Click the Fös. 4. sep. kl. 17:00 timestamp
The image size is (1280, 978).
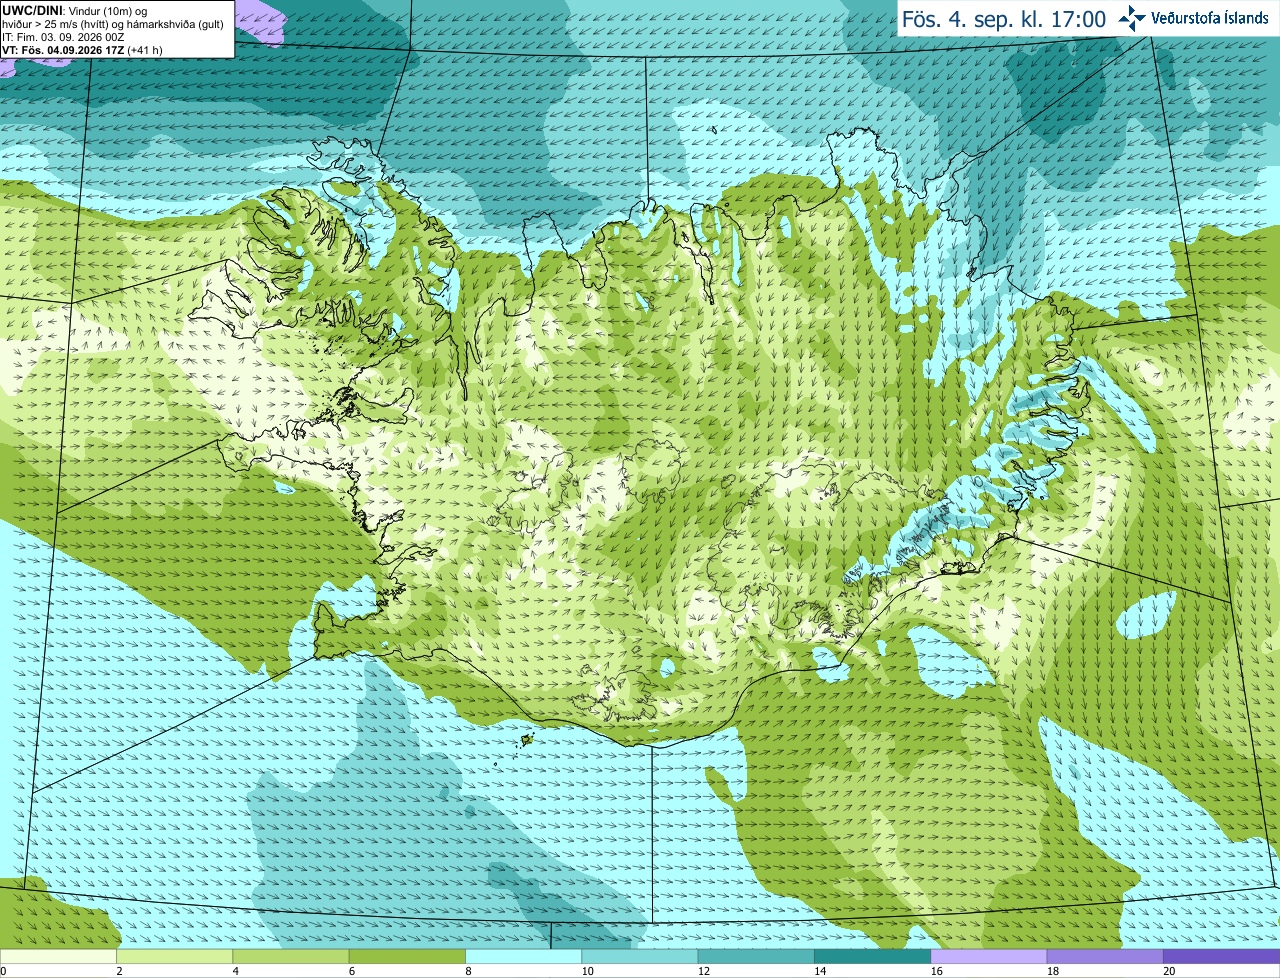coord(1004,19)
